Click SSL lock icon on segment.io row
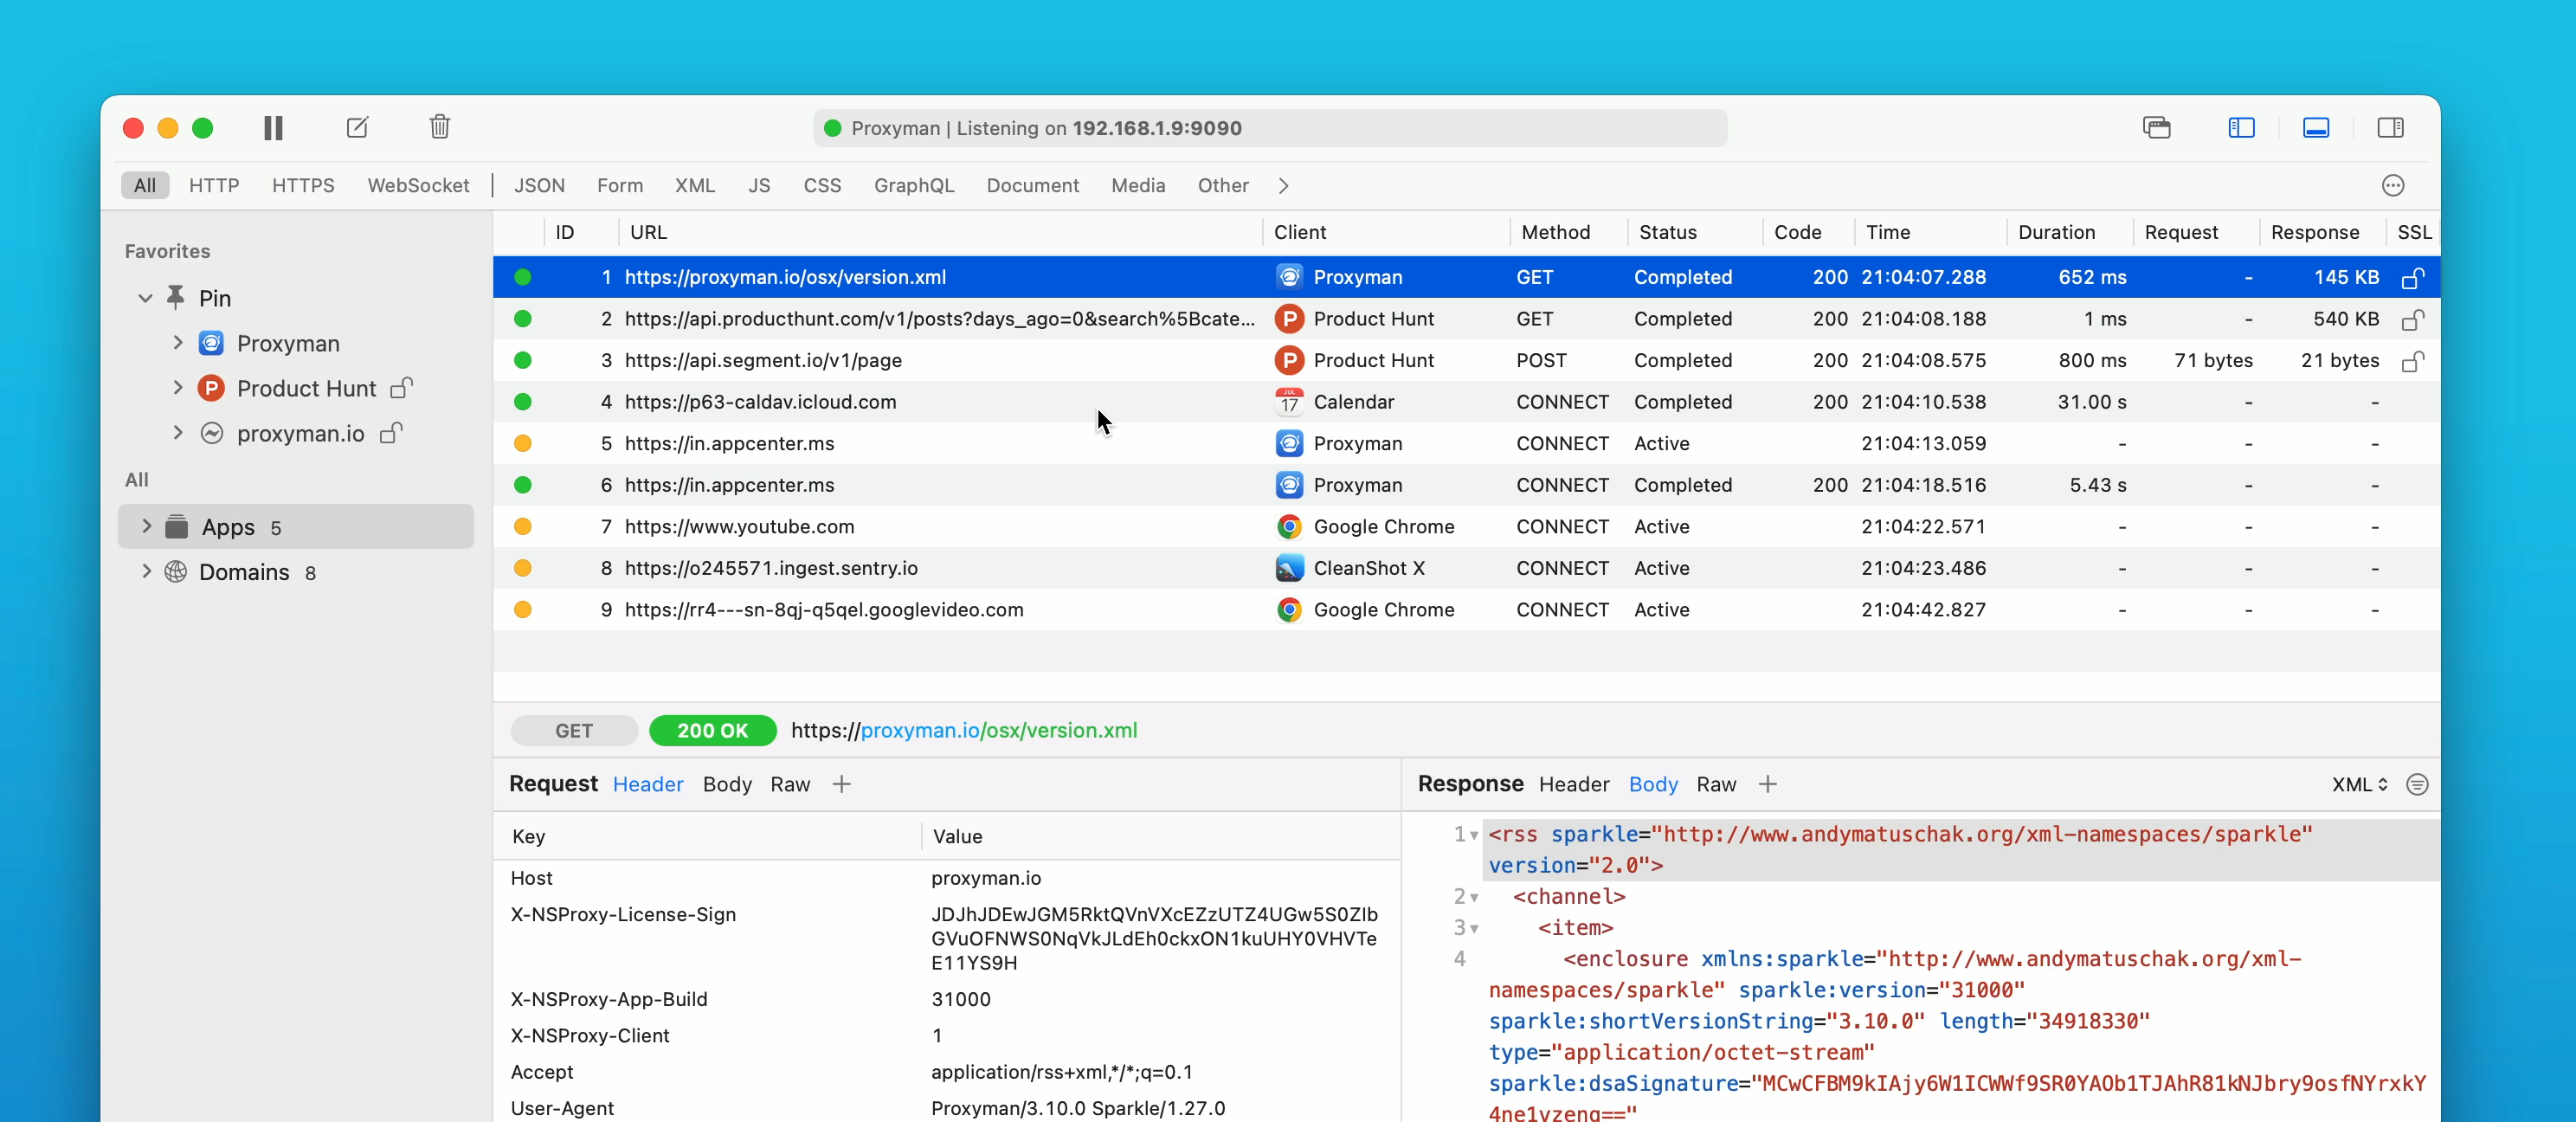This screenshot has width=2576, height=1122. [x=2412, y=361]
